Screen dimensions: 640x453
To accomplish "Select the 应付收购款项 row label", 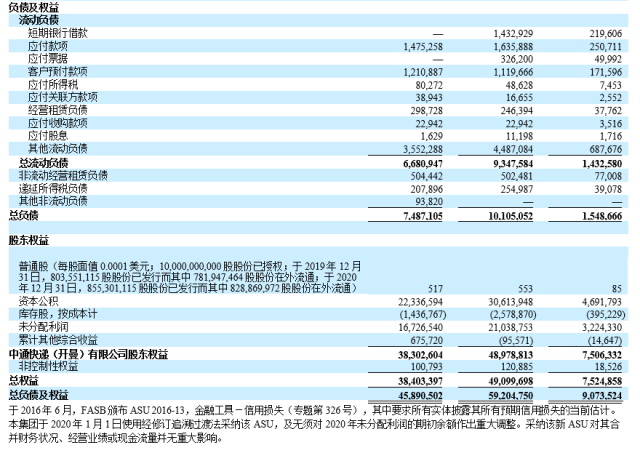I will coord(58,123).
